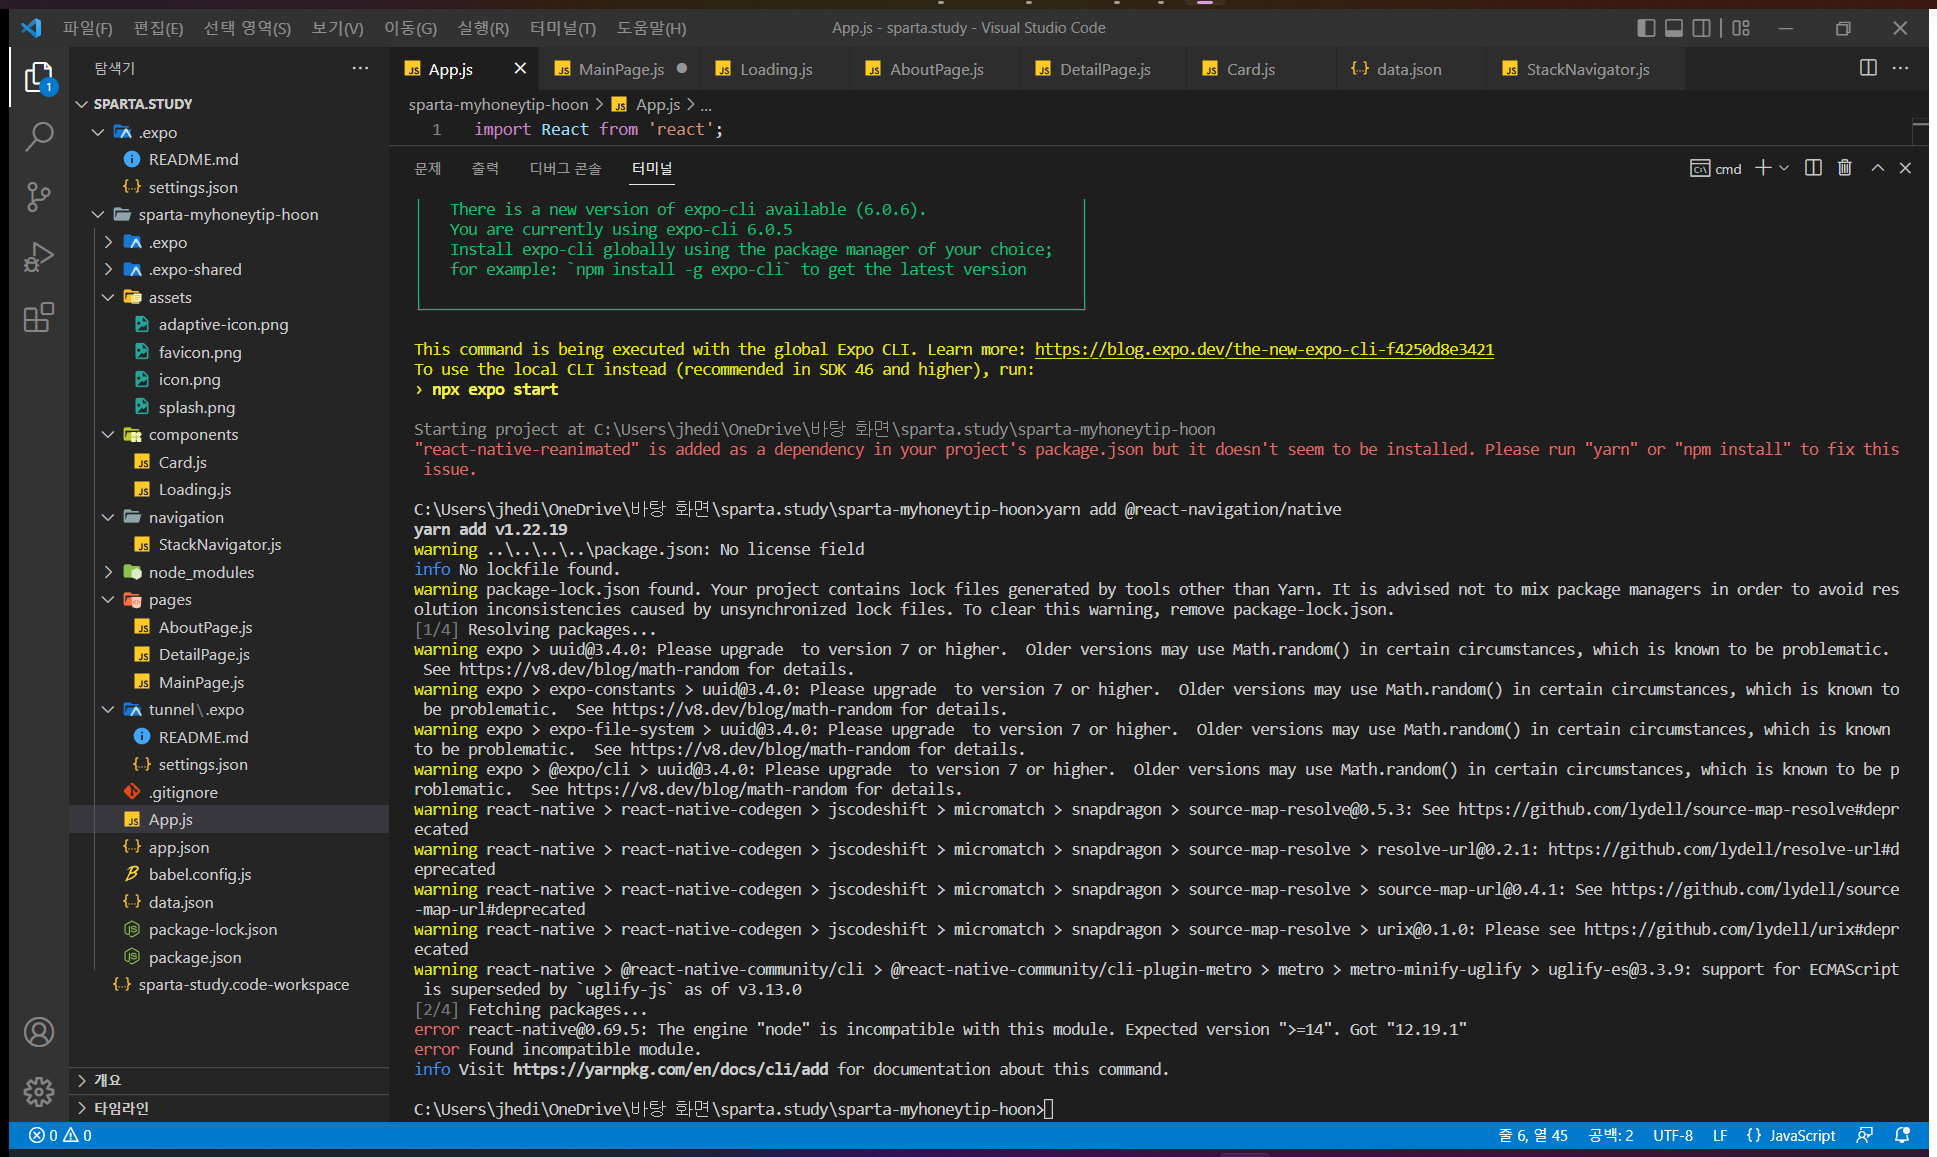The height and width of the screenshot is (1157, 1937).
Task: Collapse the top-level .expo folder
Action: click(x=98, y=132)
